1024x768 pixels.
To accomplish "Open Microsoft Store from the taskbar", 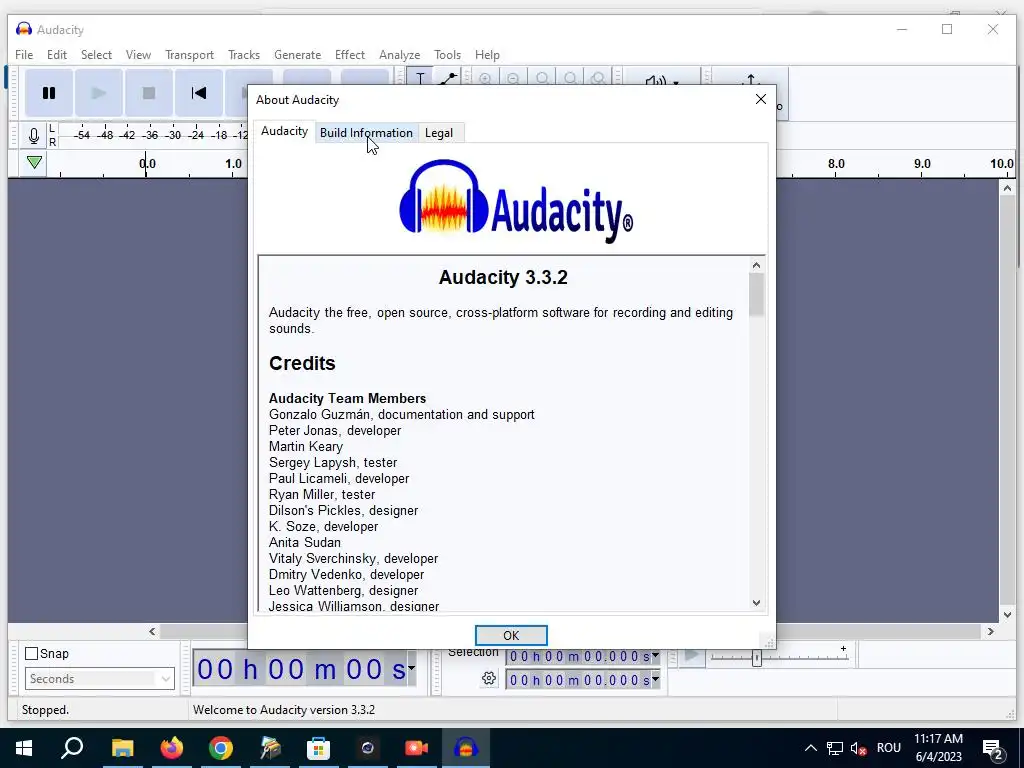I will (319, 748).
